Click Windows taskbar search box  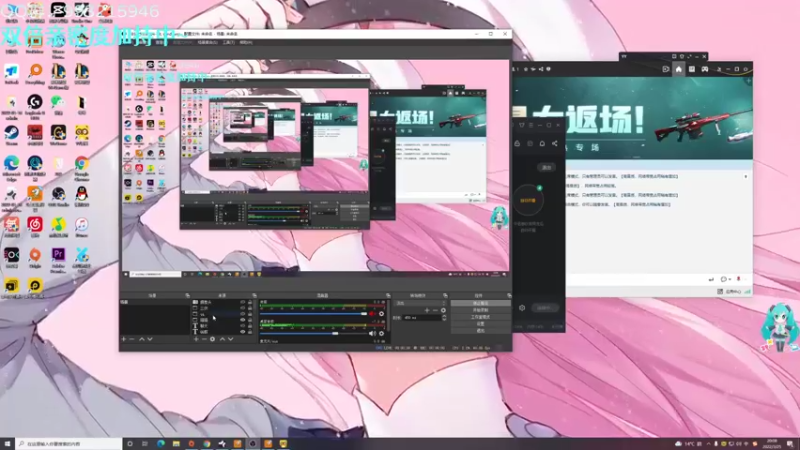[68, 444]
